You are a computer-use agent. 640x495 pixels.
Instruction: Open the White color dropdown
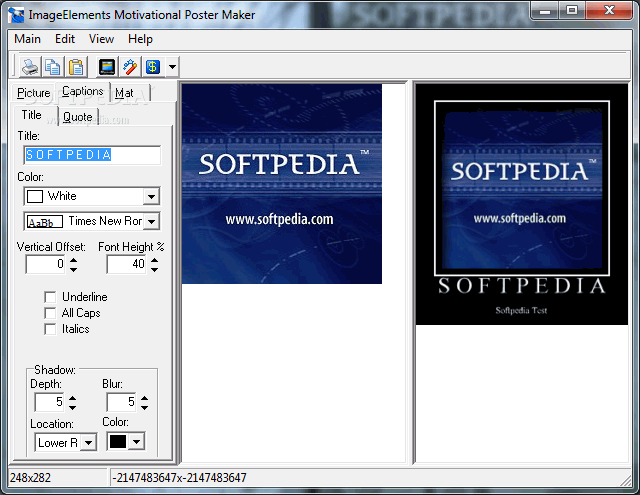pyautogui.click(x=151, y=197)
